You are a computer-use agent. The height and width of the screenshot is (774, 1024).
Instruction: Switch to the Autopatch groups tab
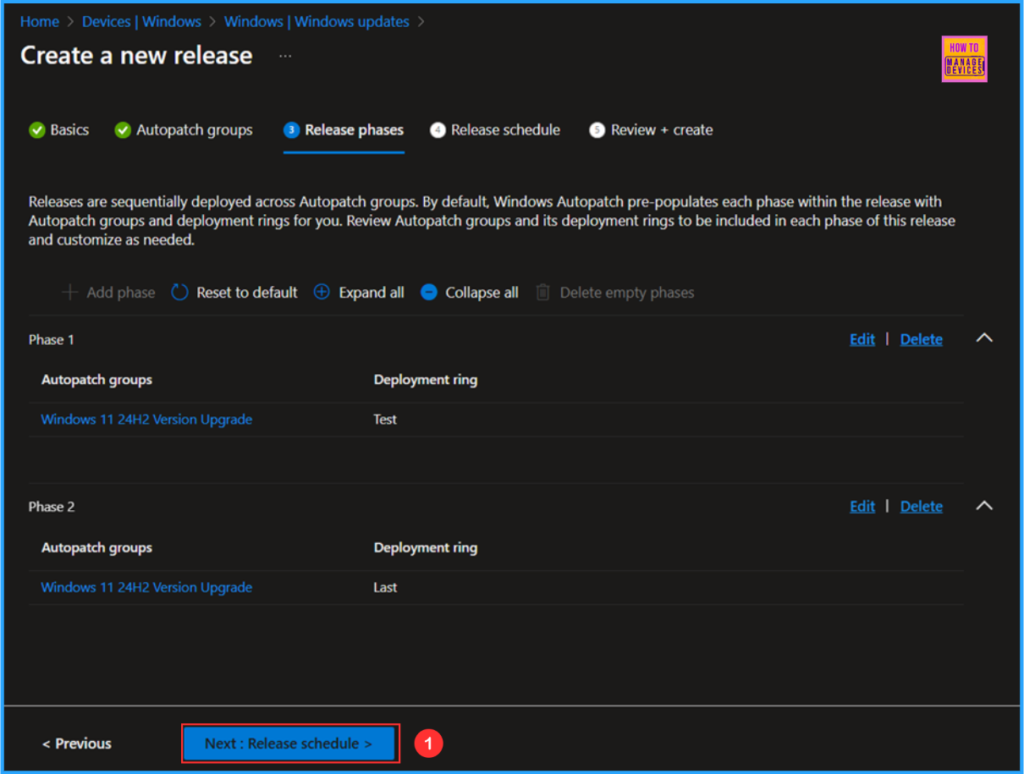coord(184,130)
